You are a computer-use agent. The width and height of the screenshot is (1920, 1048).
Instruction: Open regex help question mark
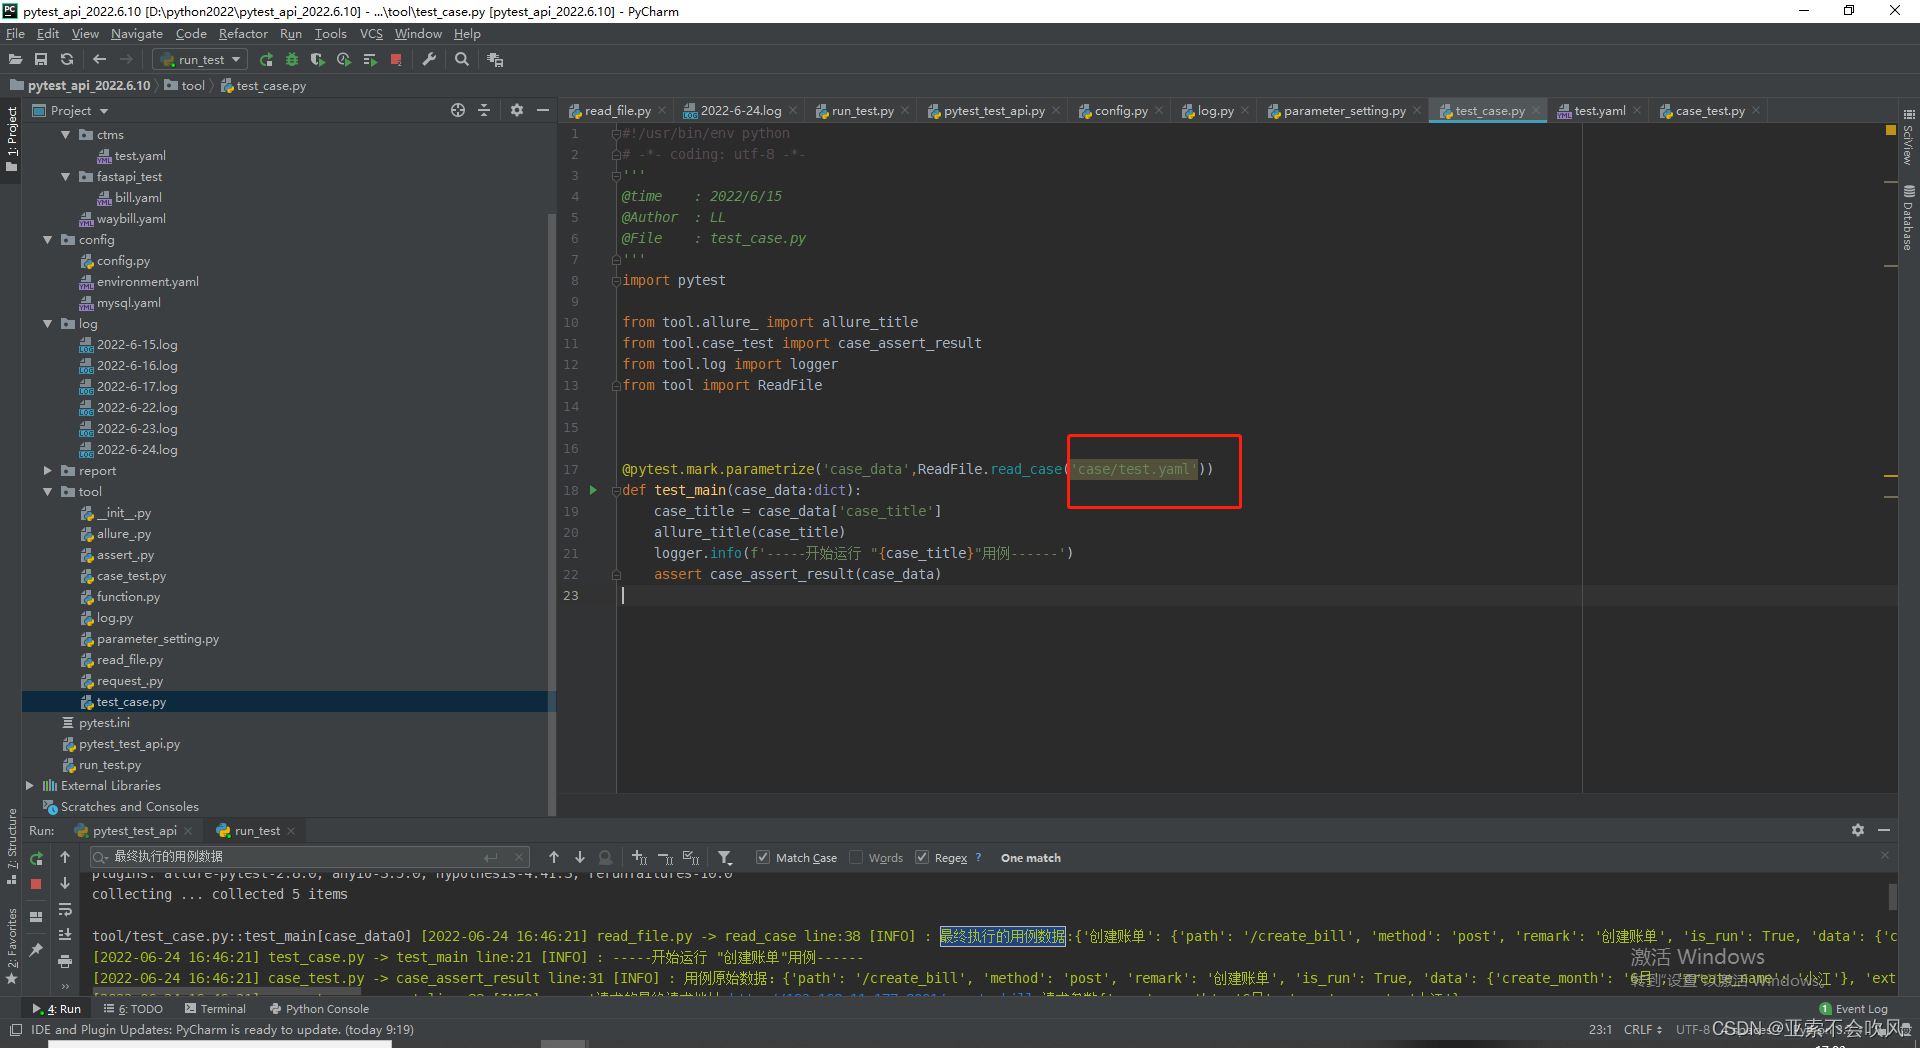[978, 858]
